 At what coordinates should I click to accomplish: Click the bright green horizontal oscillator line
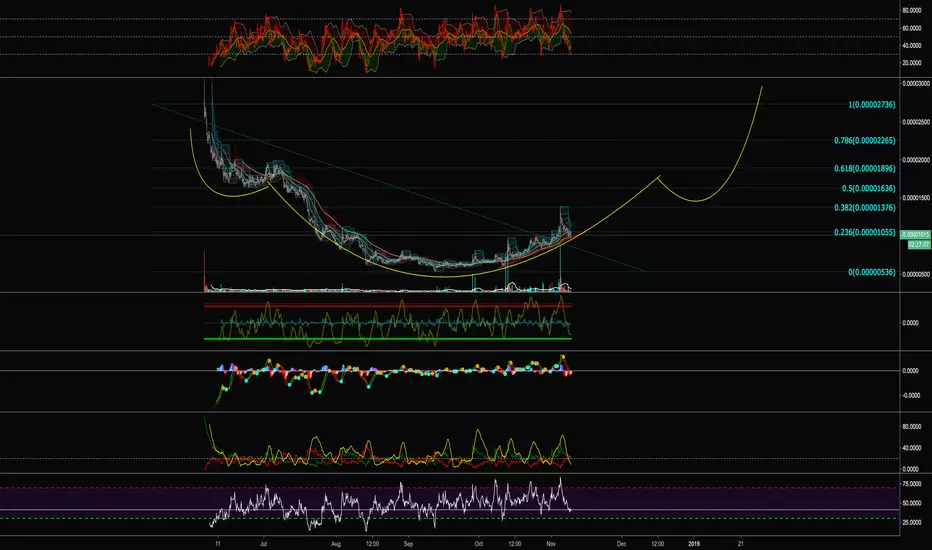point(388,339)
